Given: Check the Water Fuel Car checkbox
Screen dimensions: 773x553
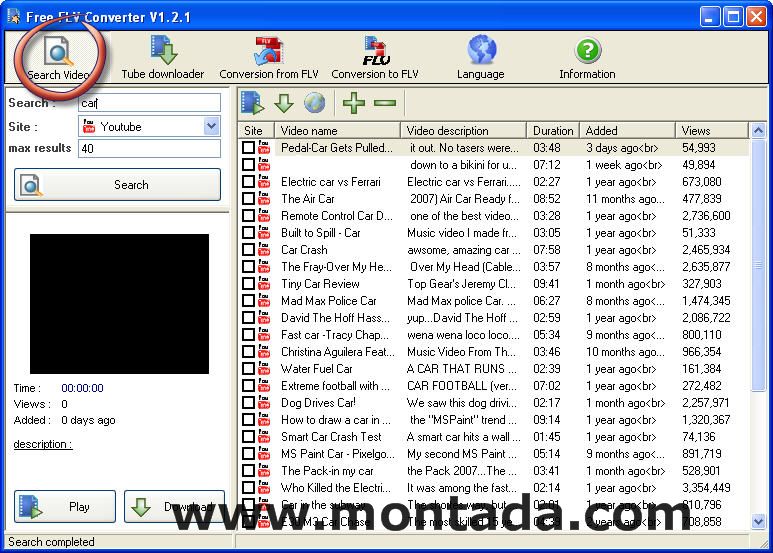Looking at the screenshot, I should (248, 369).
